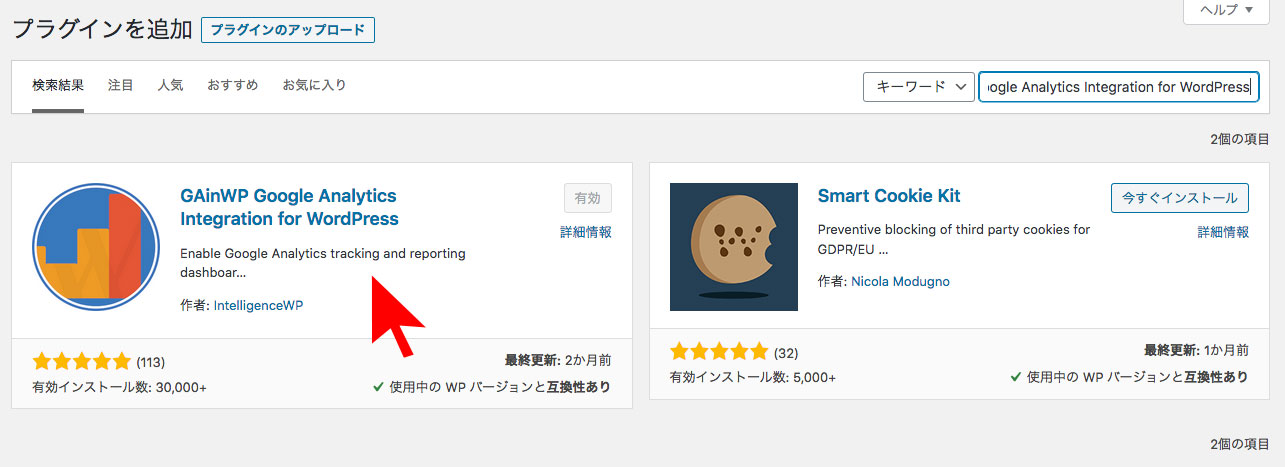Switch to the 注目 tab

pyautogui.click(x=121, y=85)
